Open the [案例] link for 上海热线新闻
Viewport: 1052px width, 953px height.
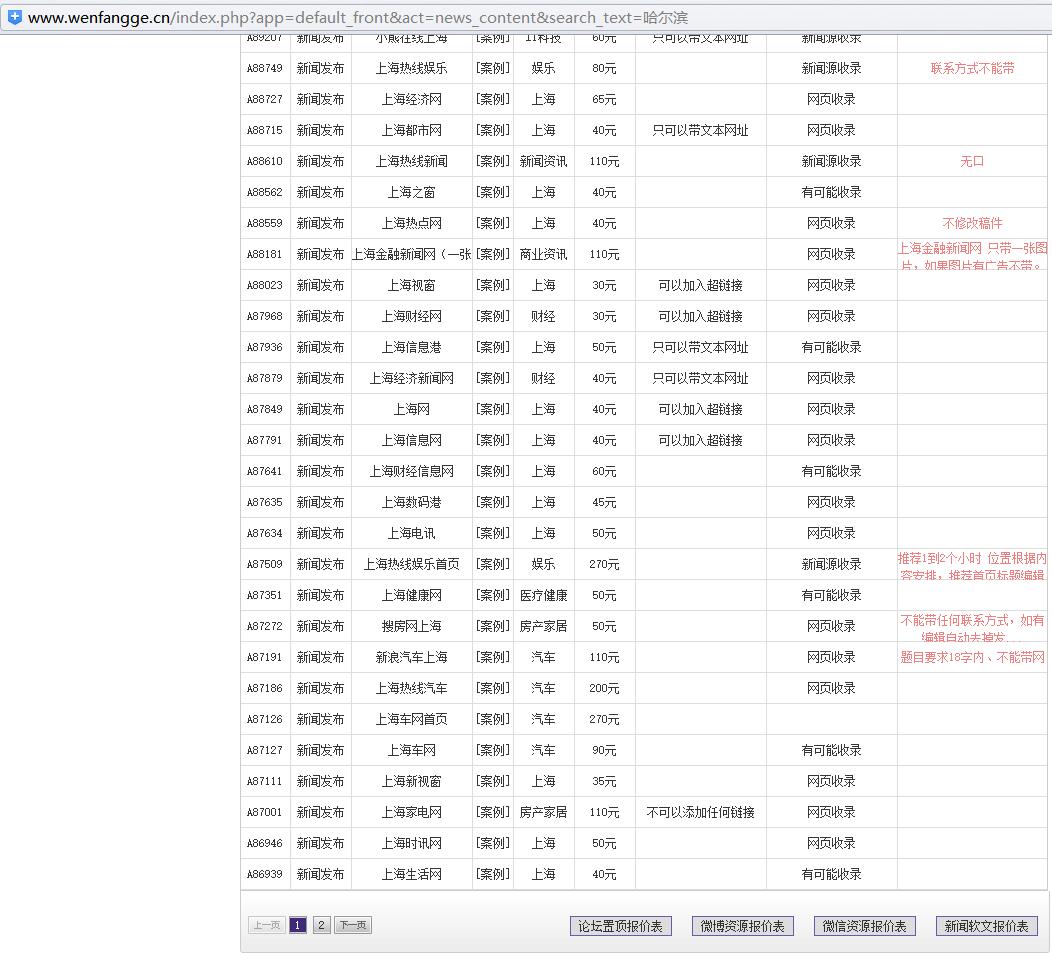(492, 161)
